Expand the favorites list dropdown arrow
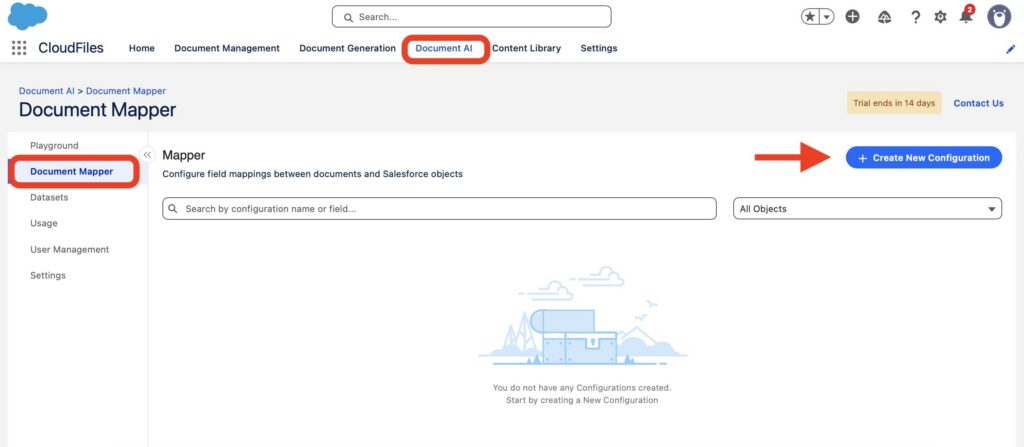Image resolution: width=1024 pixels, height=447 pixels. 827,17
